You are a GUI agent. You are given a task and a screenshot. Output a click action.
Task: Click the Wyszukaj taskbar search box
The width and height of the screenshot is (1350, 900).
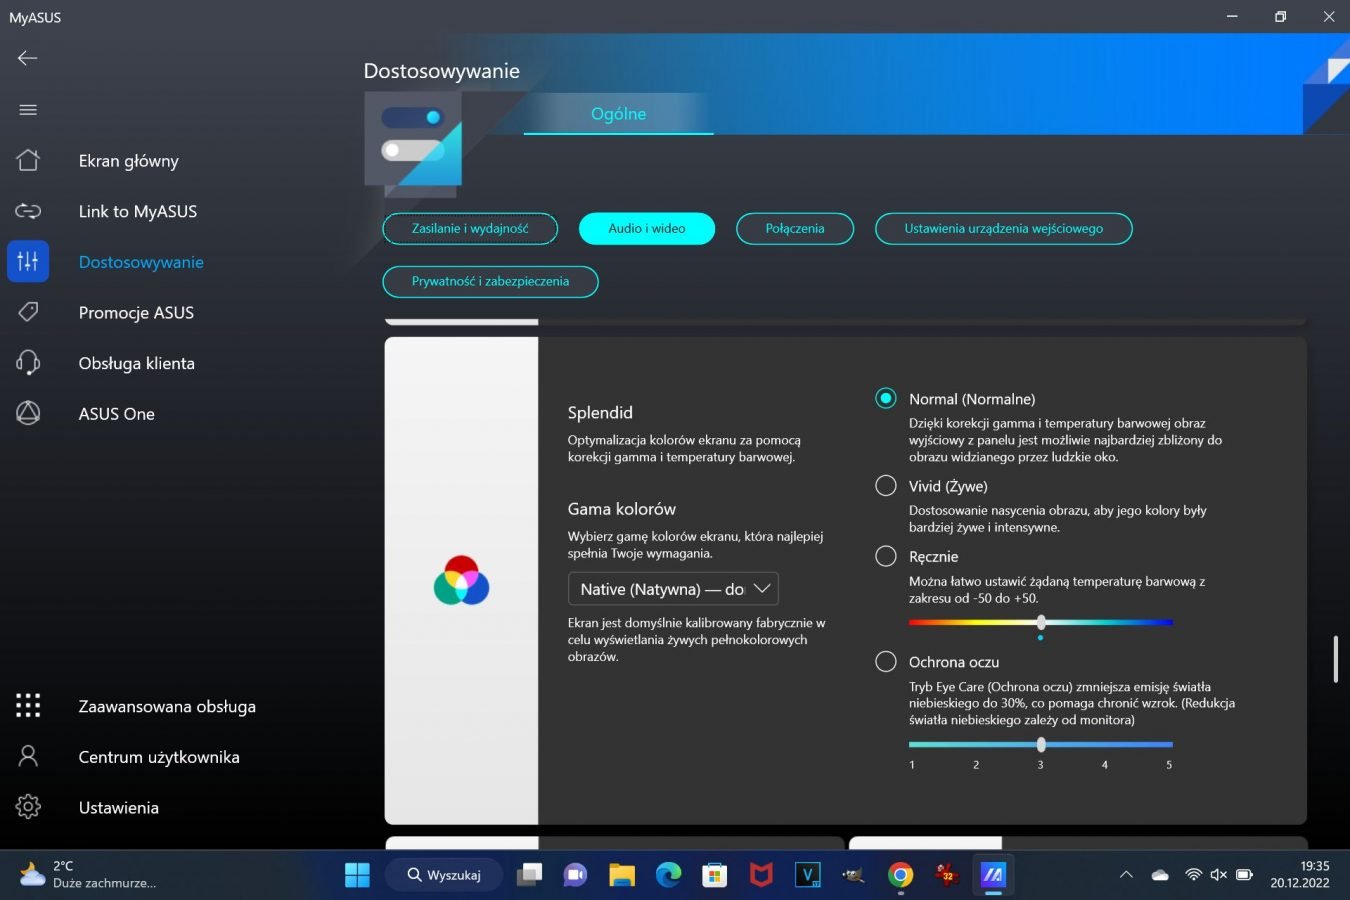tap(445, 875)
